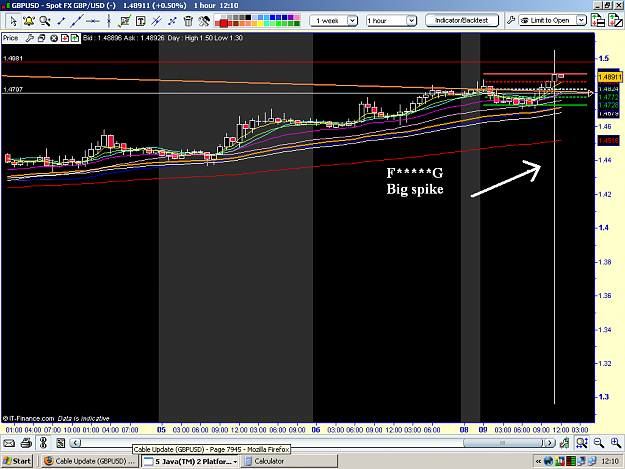Select the arrow pointer tool
625x469 pixels.
click(13, 21)
